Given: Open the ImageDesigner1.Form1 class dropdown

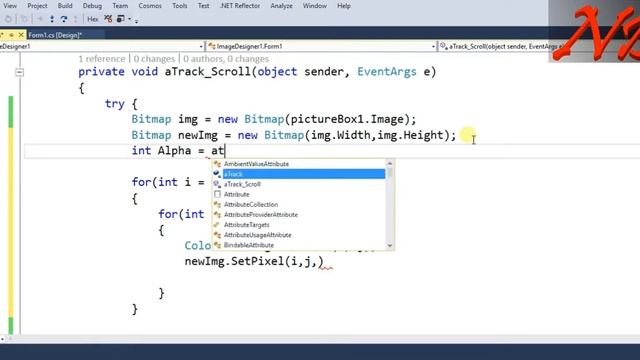Looking at the screenshot, I should (321, 47).
